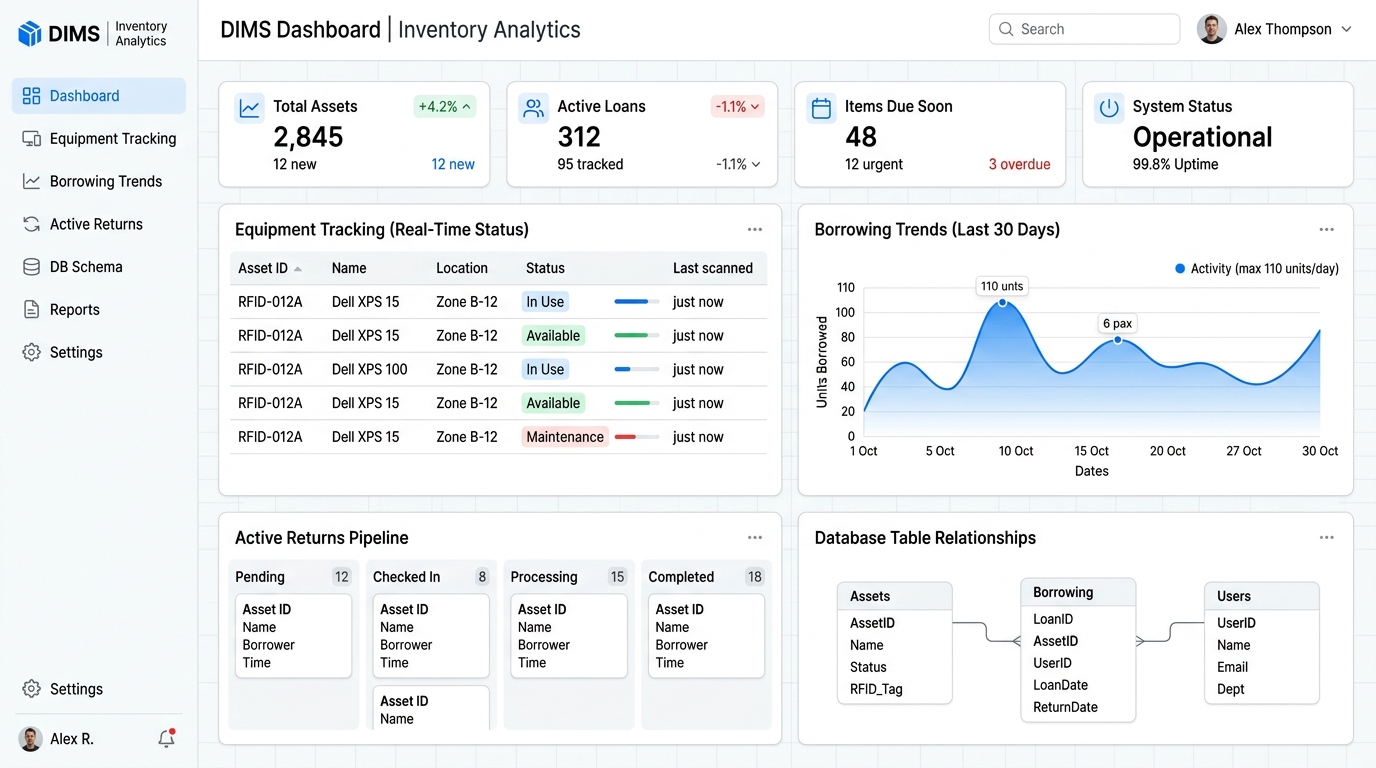This screenshot has height=768, width=1376.
Task: Click the Maintenance status badge
Action: pyautogui.click(x=565, y=437)
